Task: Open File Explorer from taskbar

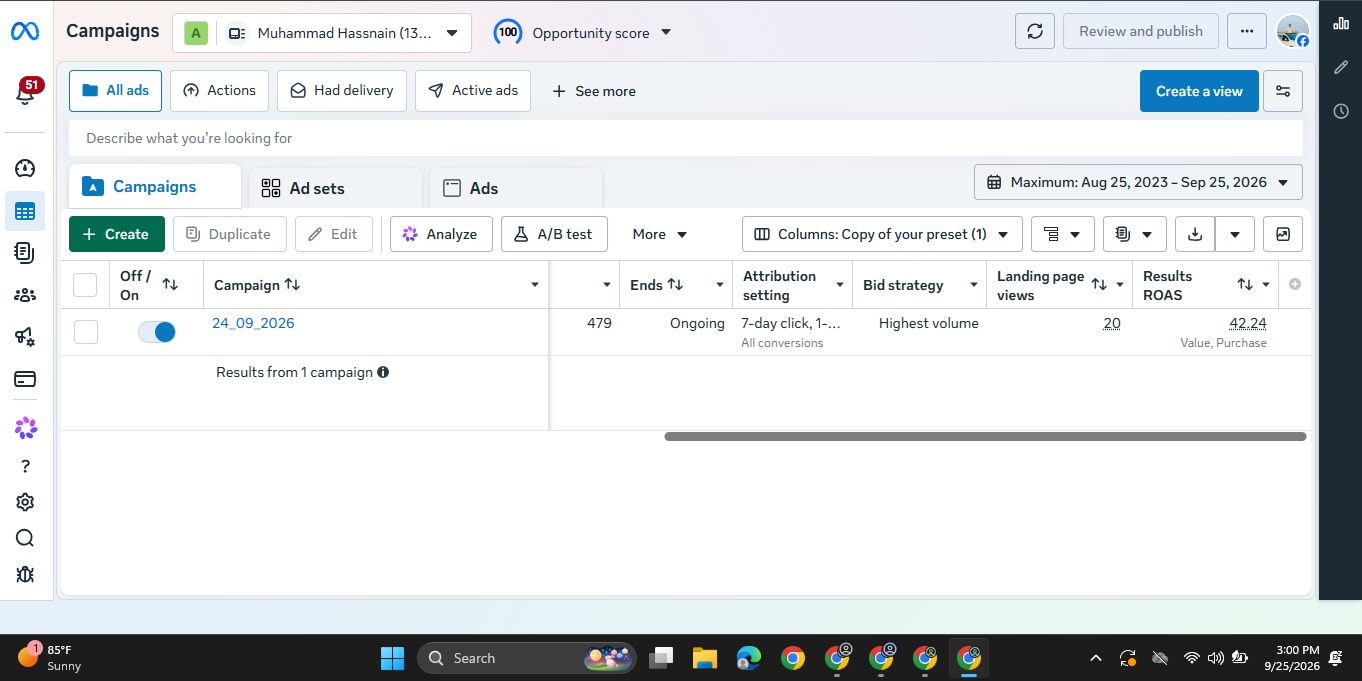Action: 705,658
